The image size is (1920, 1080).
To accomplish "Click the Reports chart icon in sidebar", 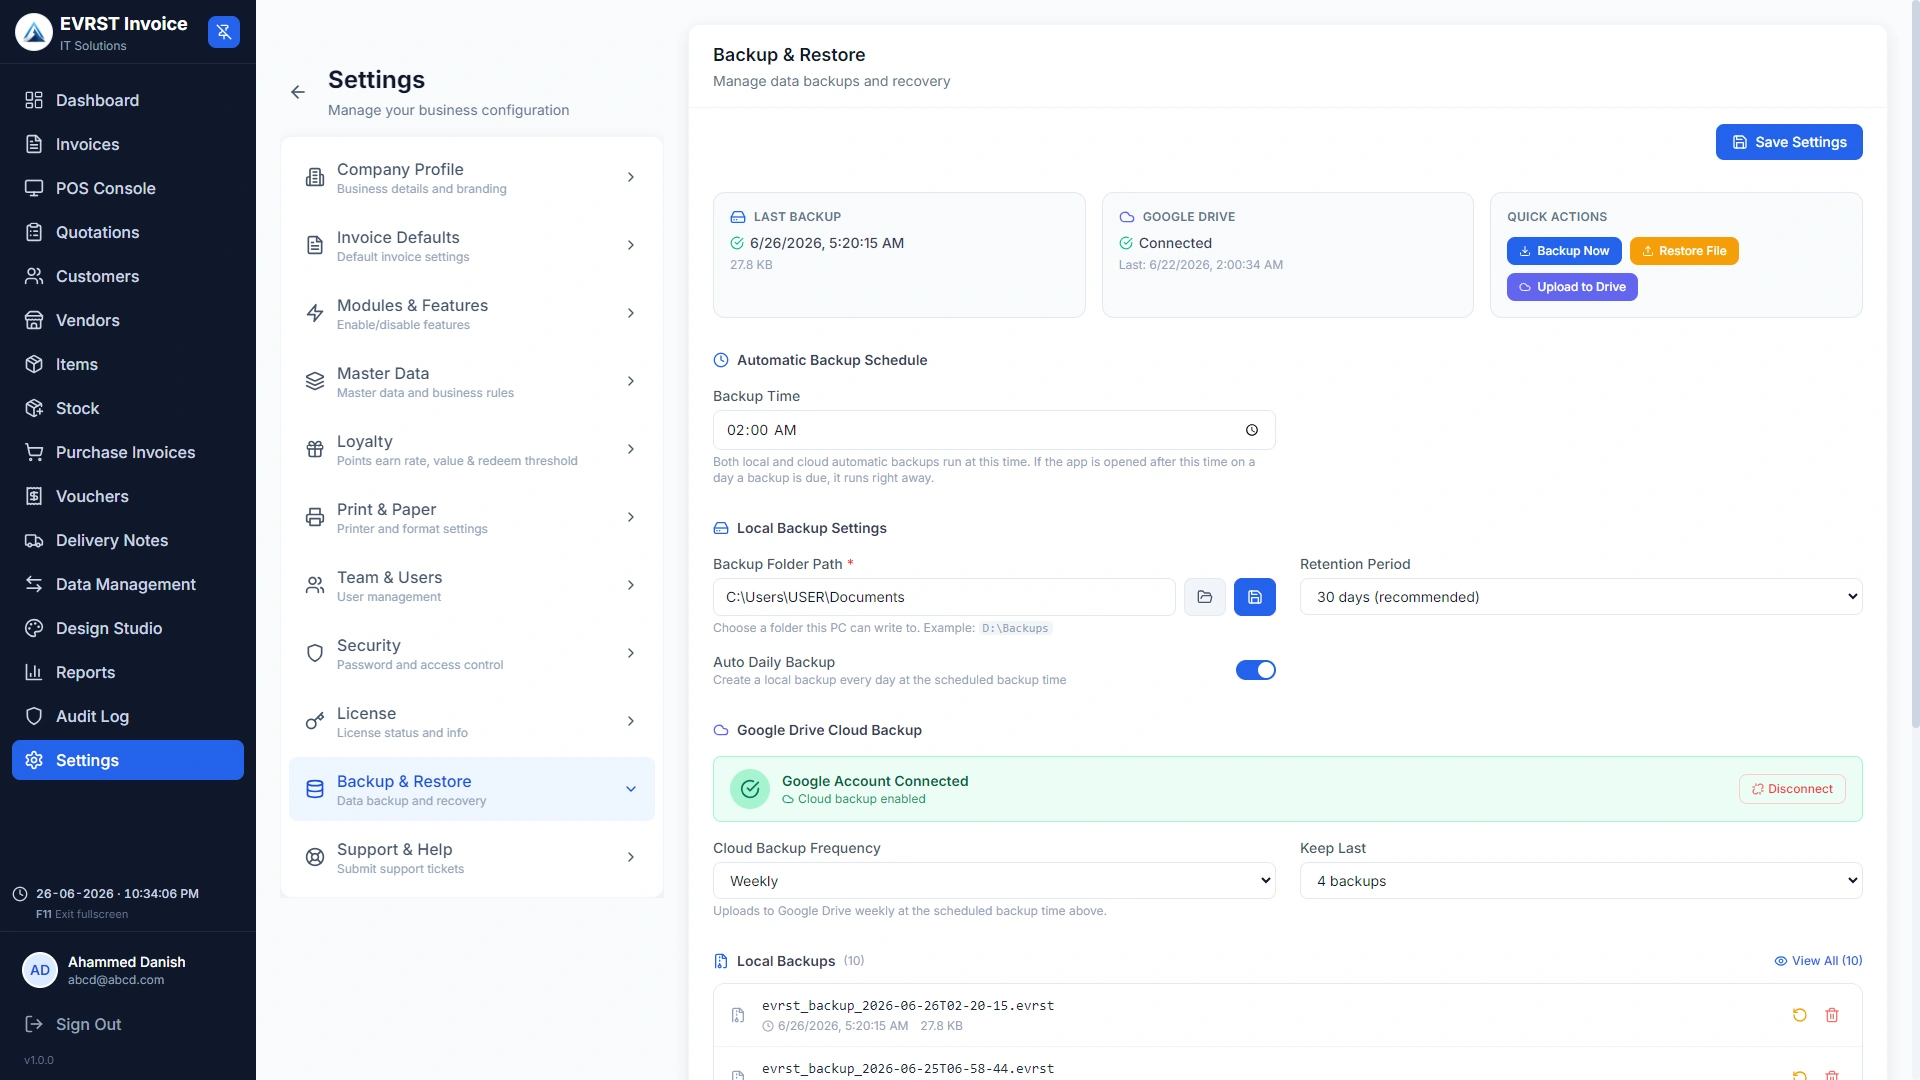I will tap(34, 672).
